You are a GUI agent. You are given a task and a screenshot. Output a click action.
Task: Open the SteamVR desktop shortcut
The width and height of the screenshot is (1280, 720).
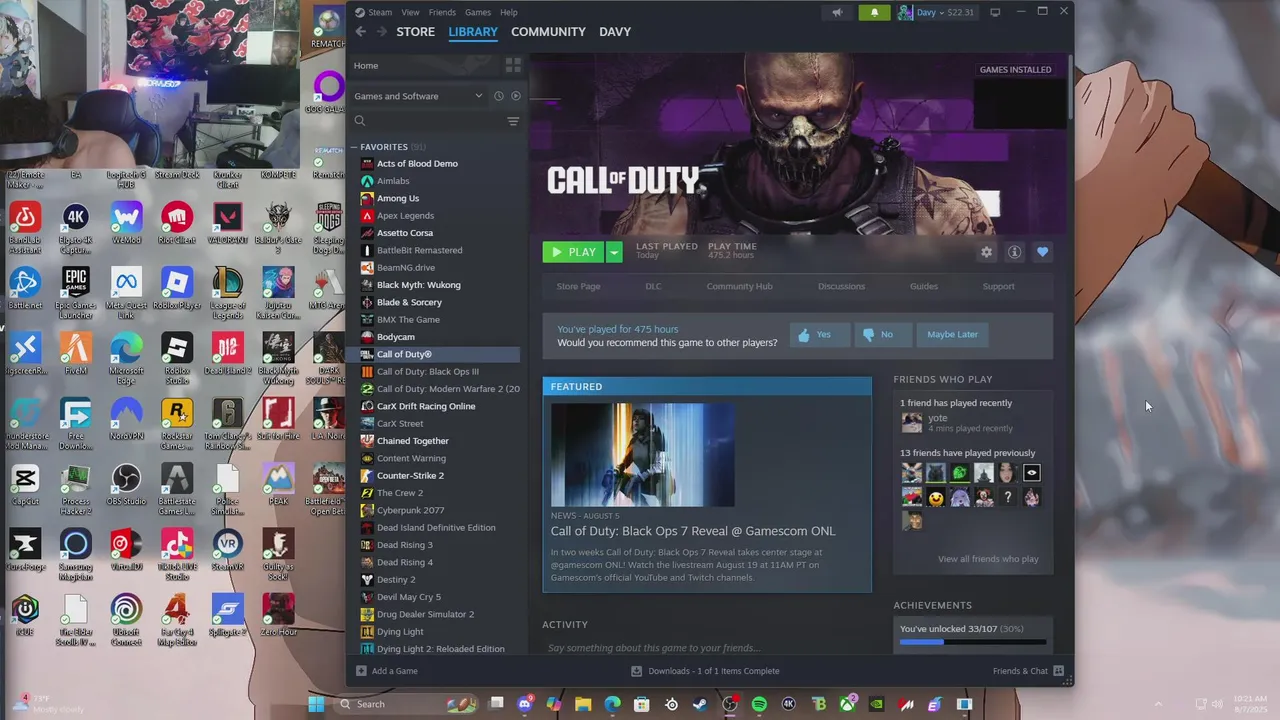pos(227,550)
